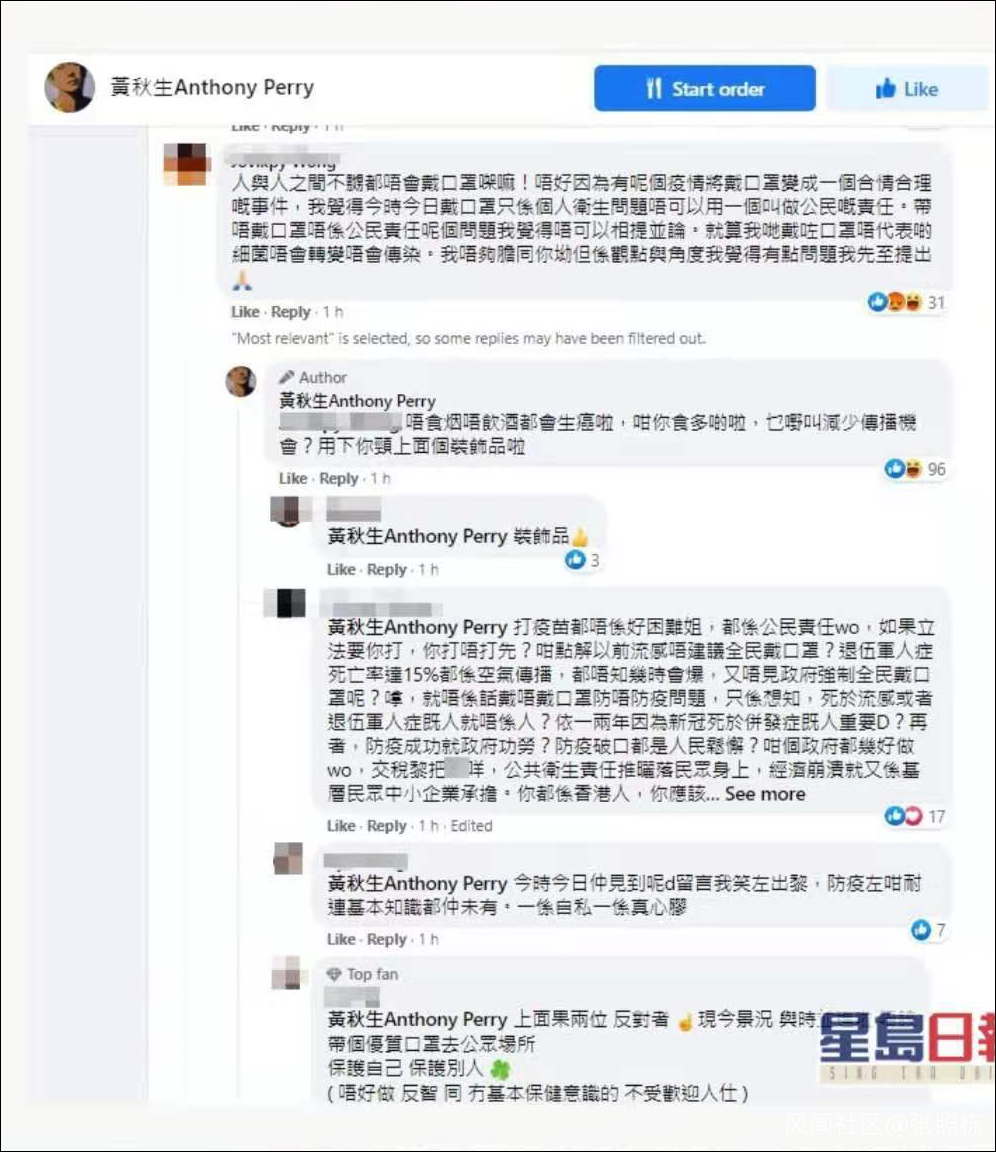Like the comment ending in 真心膠

(x=341, y=939)
